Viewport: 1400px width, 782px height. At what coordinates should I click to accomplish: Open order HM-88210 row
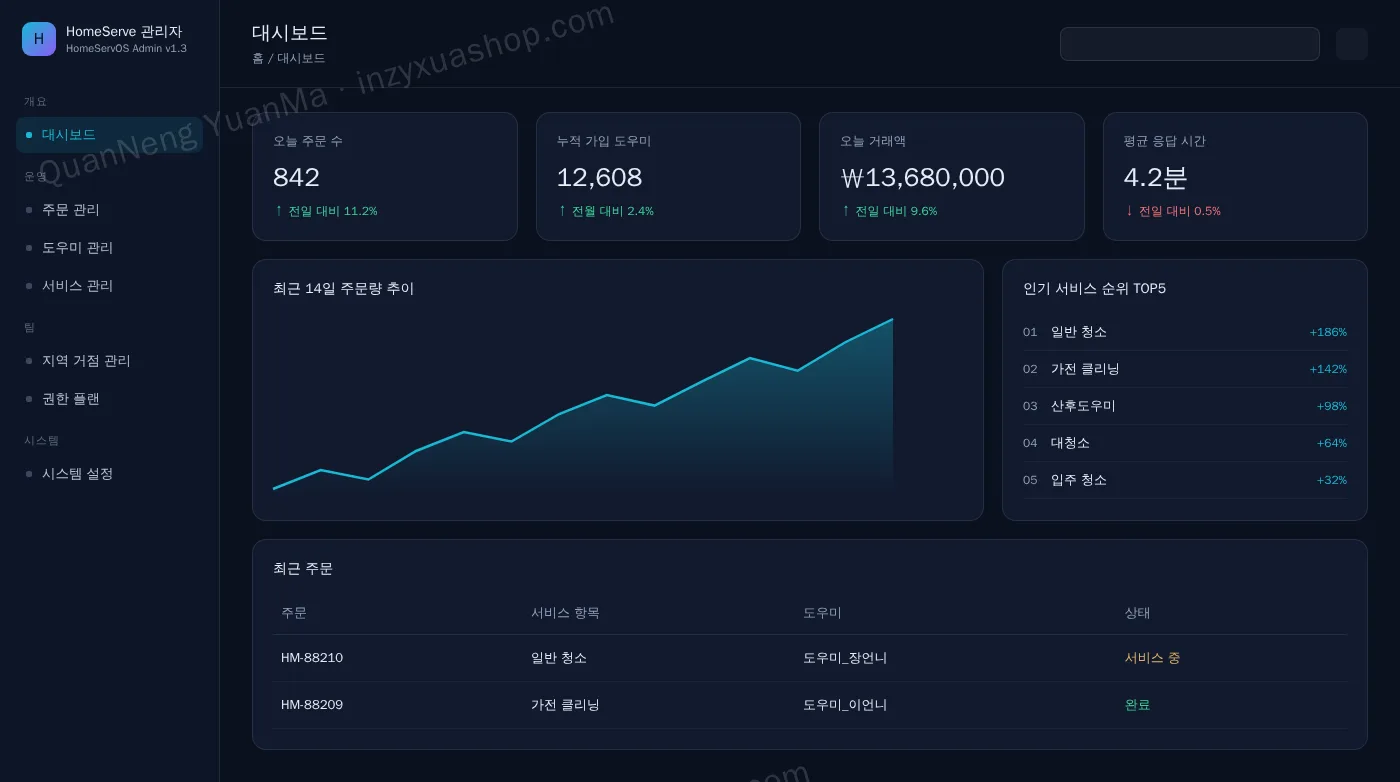[x=810, y=658]
